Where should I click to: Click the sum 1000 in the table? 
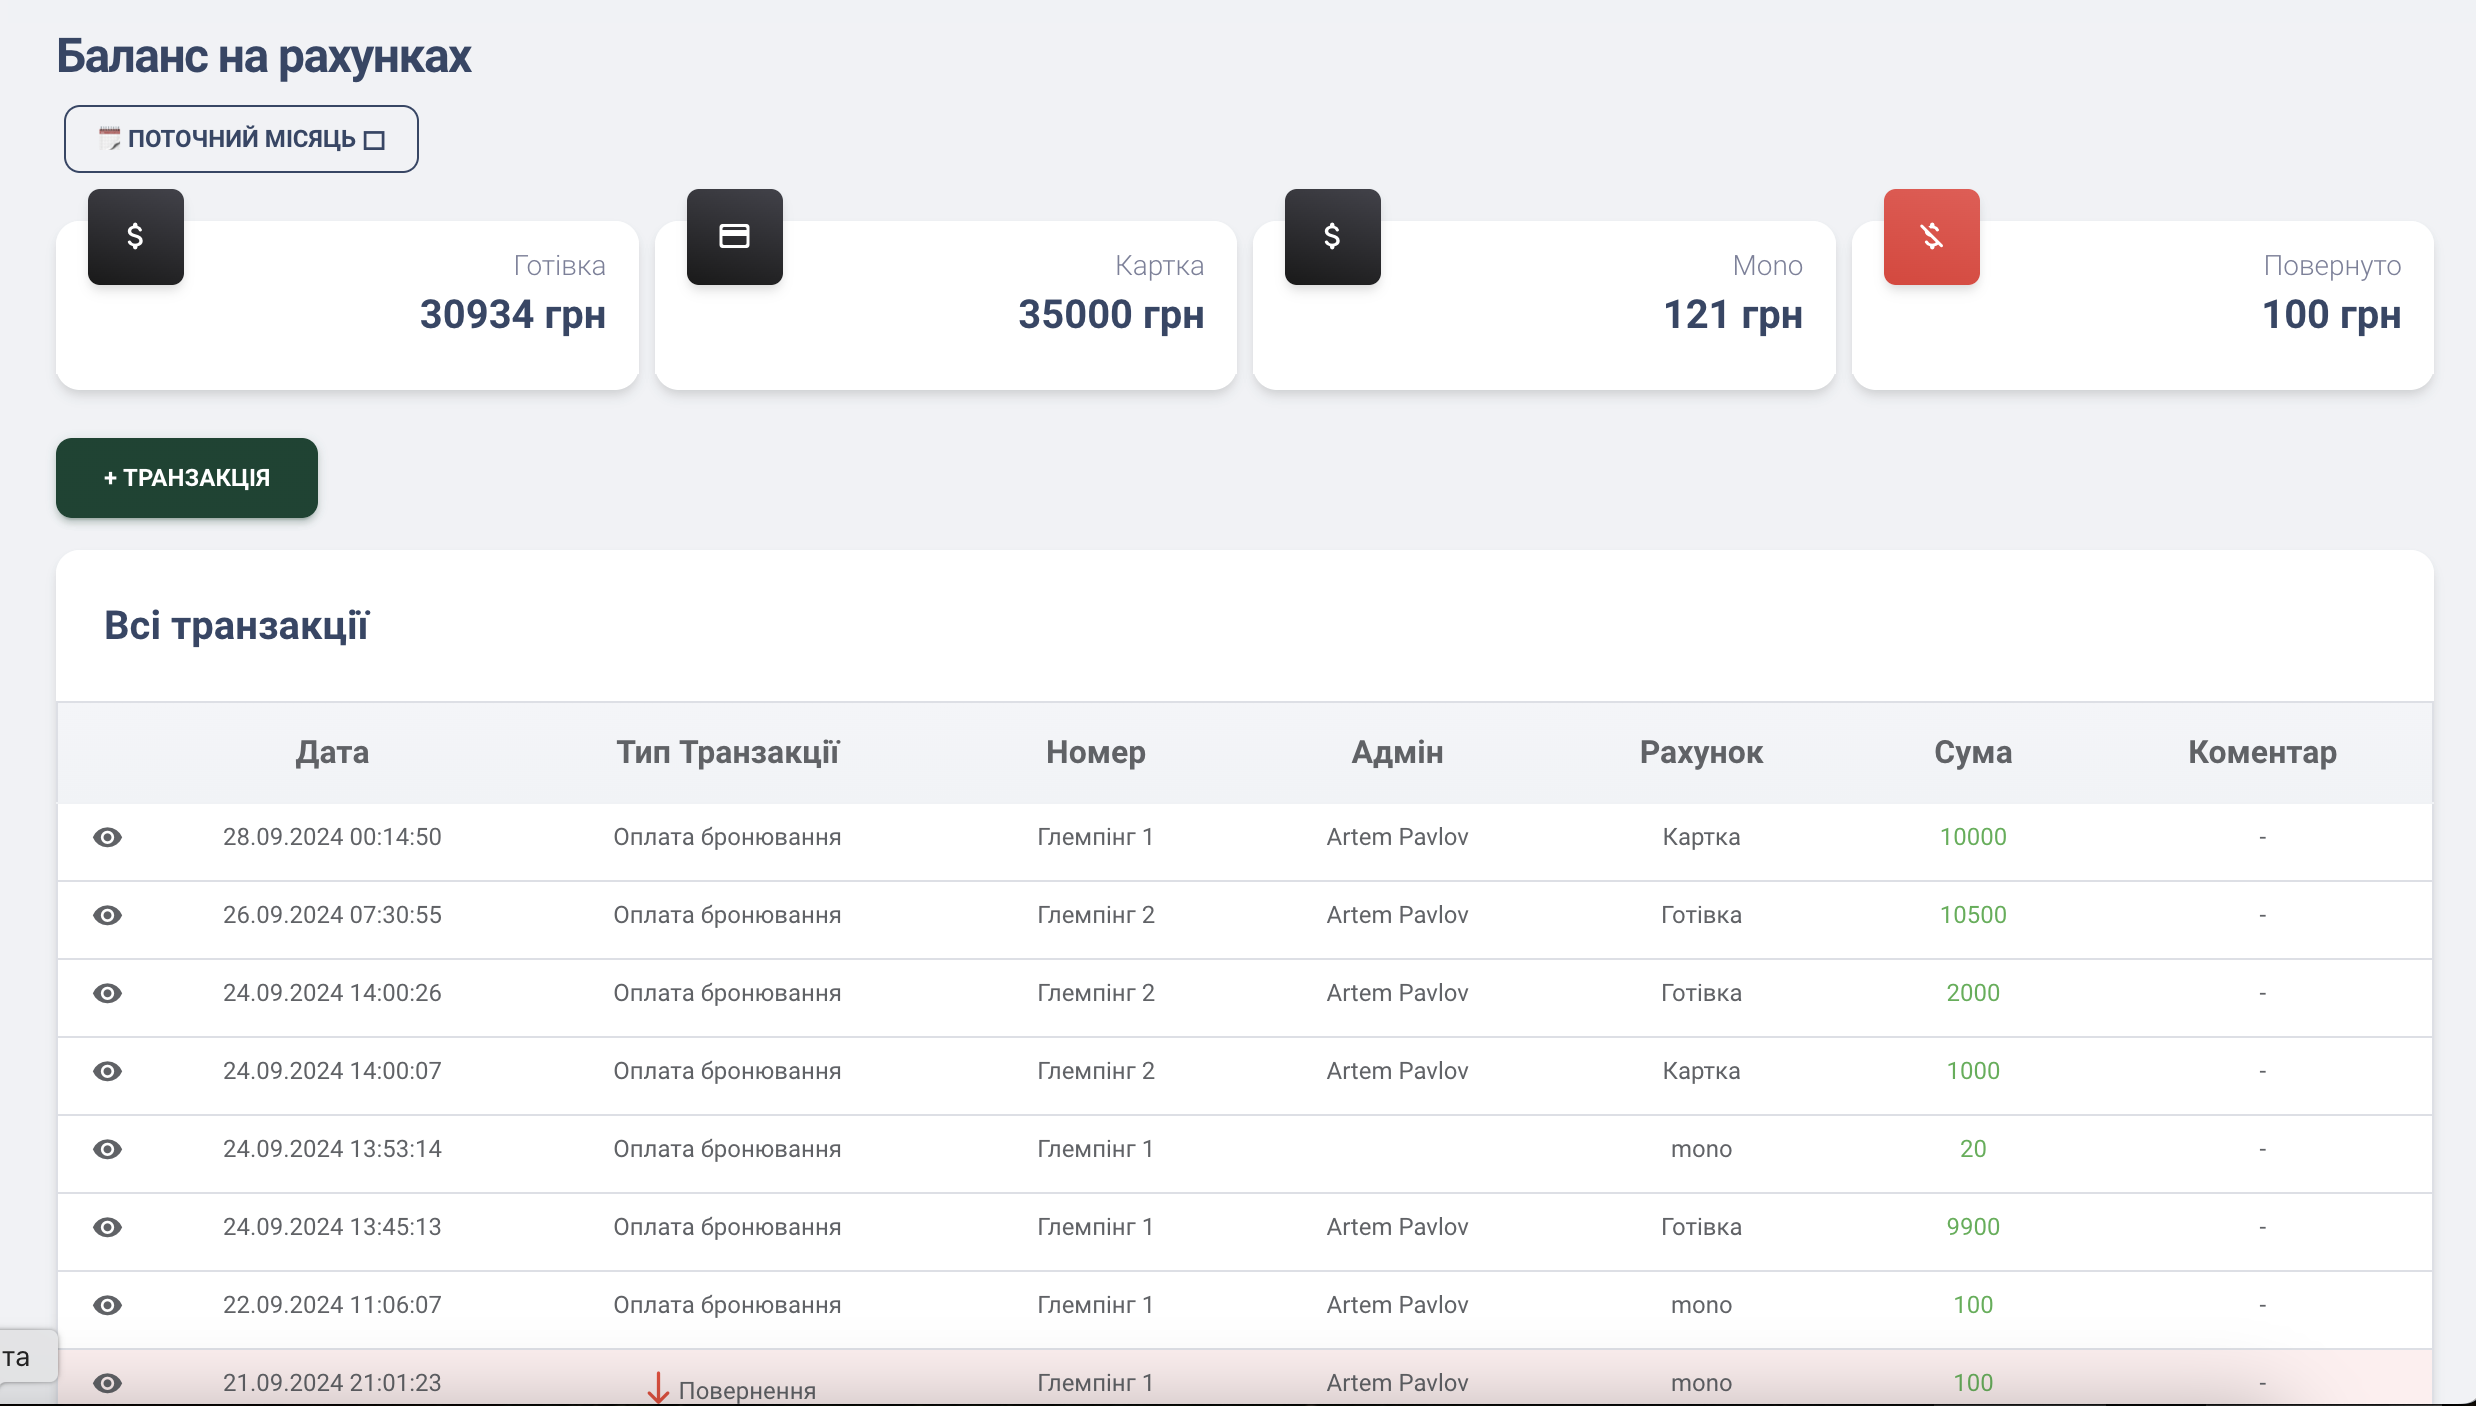click(x=1973, y=1071)
